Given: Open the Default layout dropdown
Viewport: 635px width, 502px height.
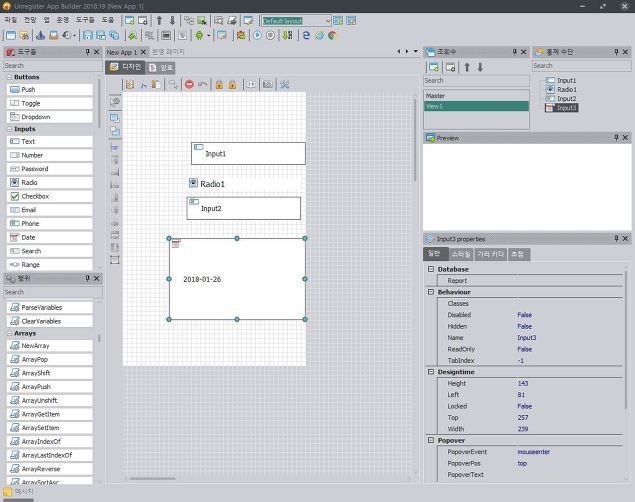Looking at the screenshot, I should [x=328, y=21].
